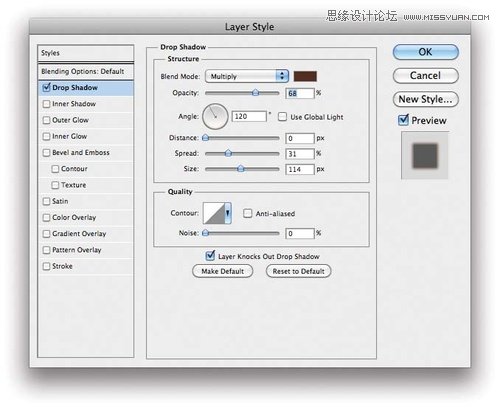This screenshot has width=500, height=408.
Task: Enable Anti-aliased checkbox
Action: tap(247, 213)
